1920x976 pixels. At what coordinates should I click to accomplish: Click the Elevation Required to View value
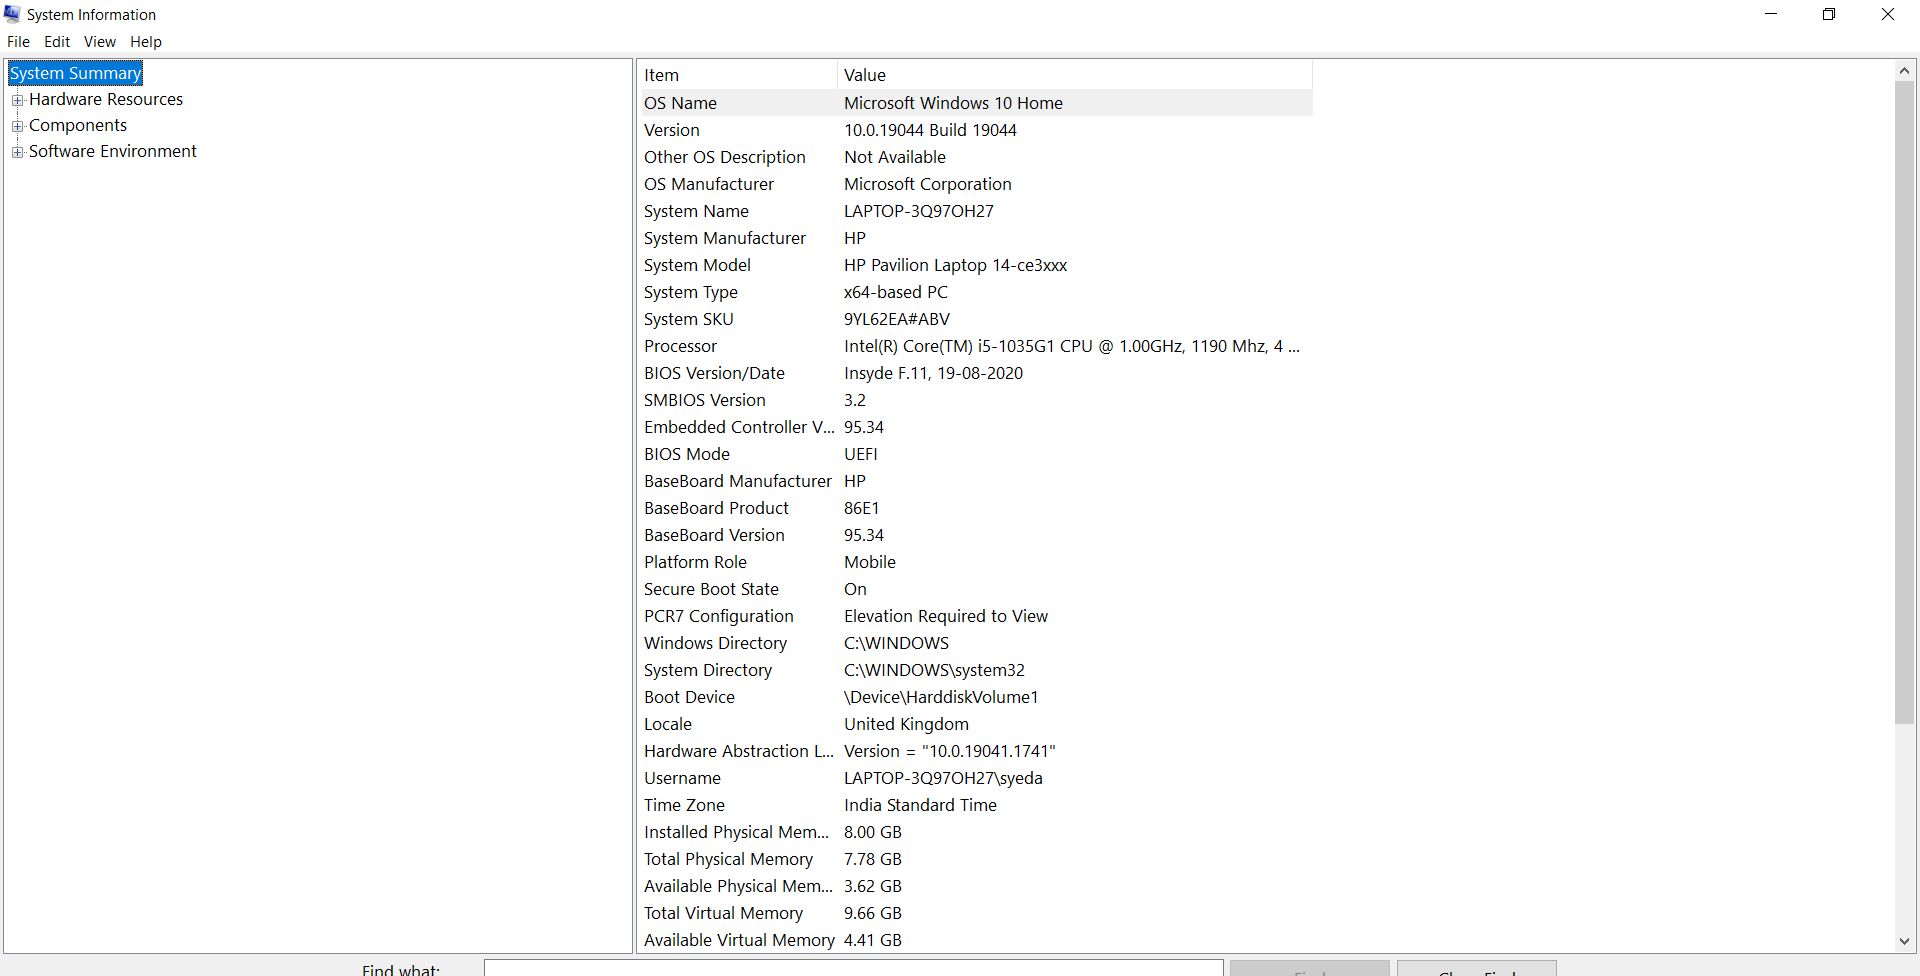click(x=946, y=616)
